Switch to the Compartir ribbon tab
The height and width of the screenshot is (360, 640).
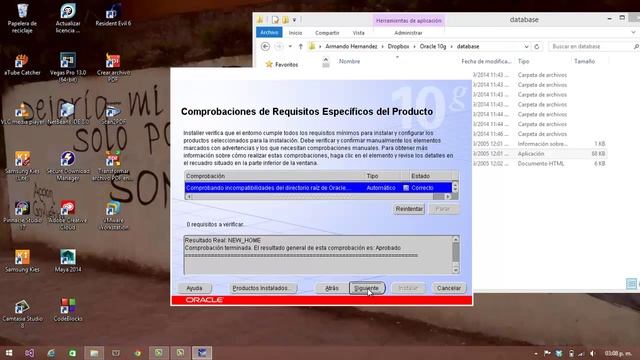tap(327, 33)
